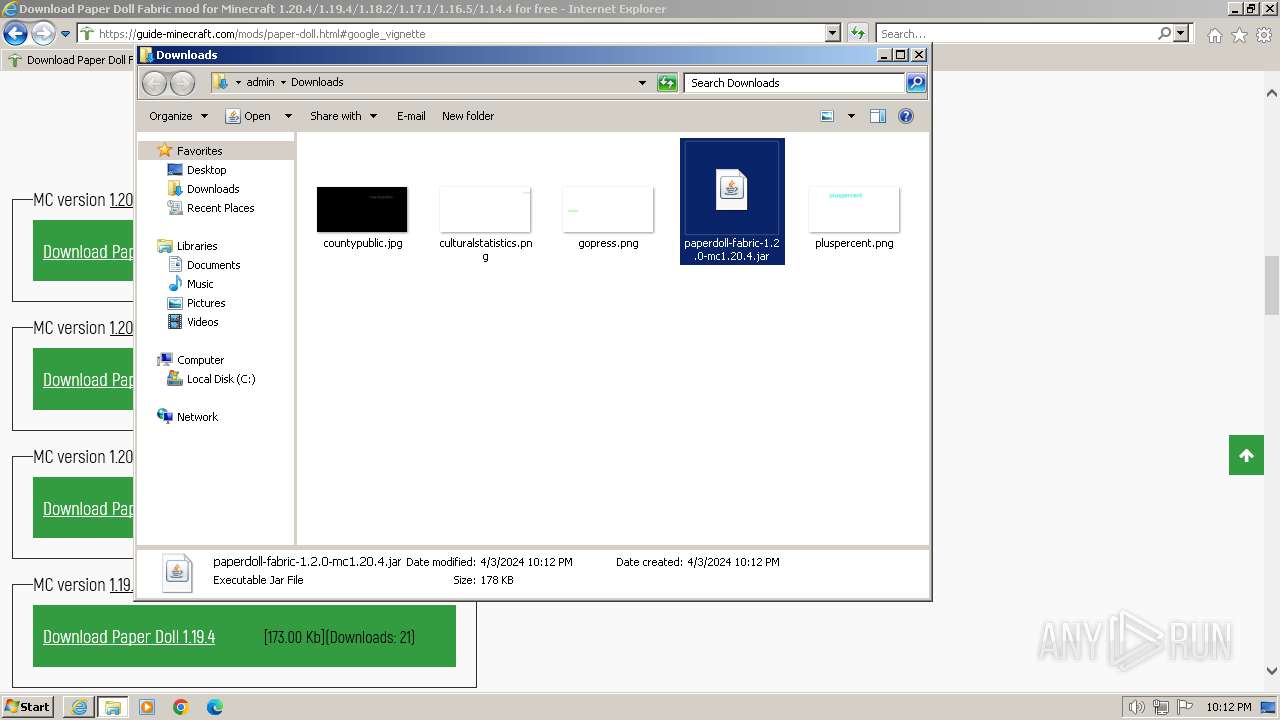Select the Download Paper Doll browser tab
Viewport: 1280px width, 720px height.
click(x=68, y=60)
